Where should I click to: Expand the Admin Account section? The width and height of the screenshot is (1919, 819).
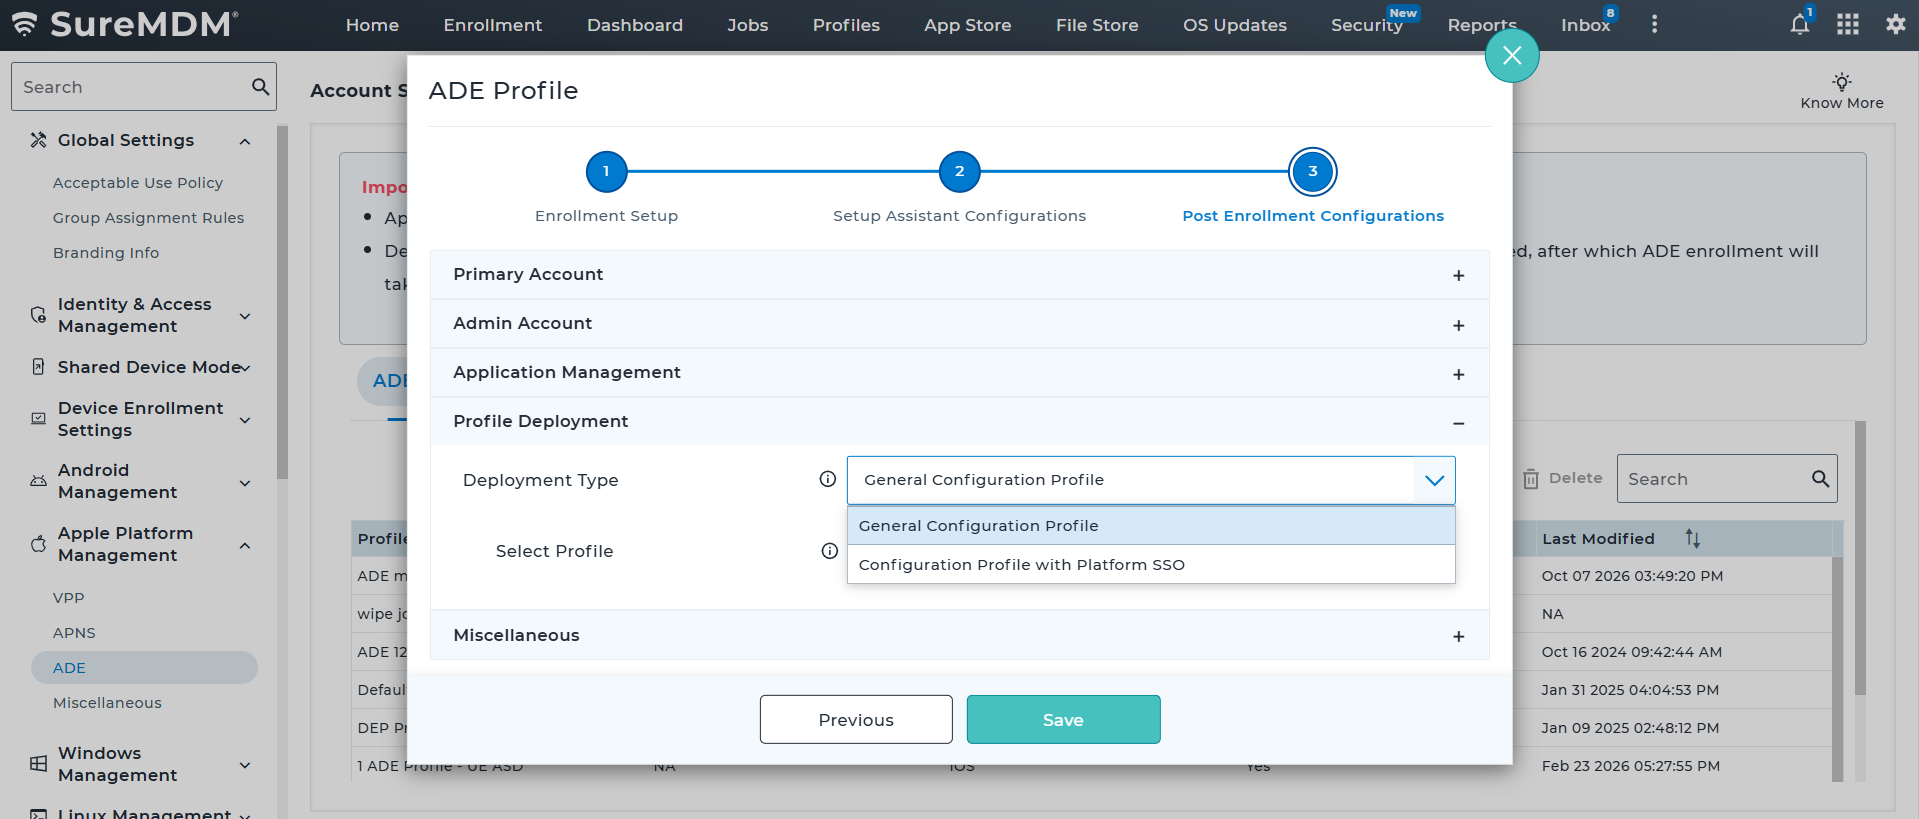tap(959, 324)
